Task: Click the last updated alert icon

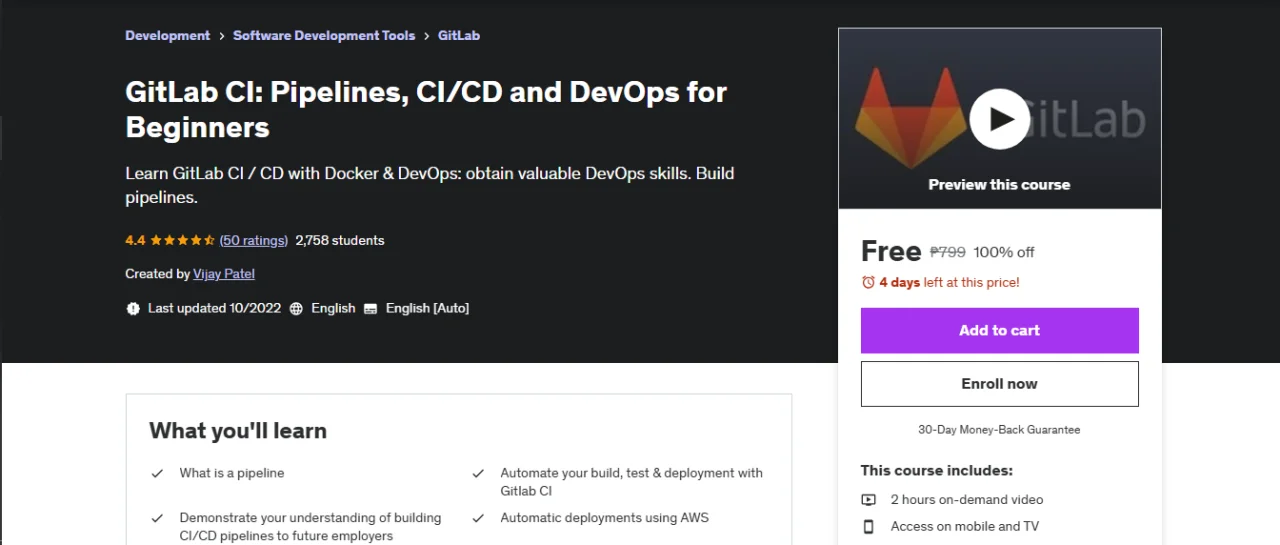Action: point(133,308)
